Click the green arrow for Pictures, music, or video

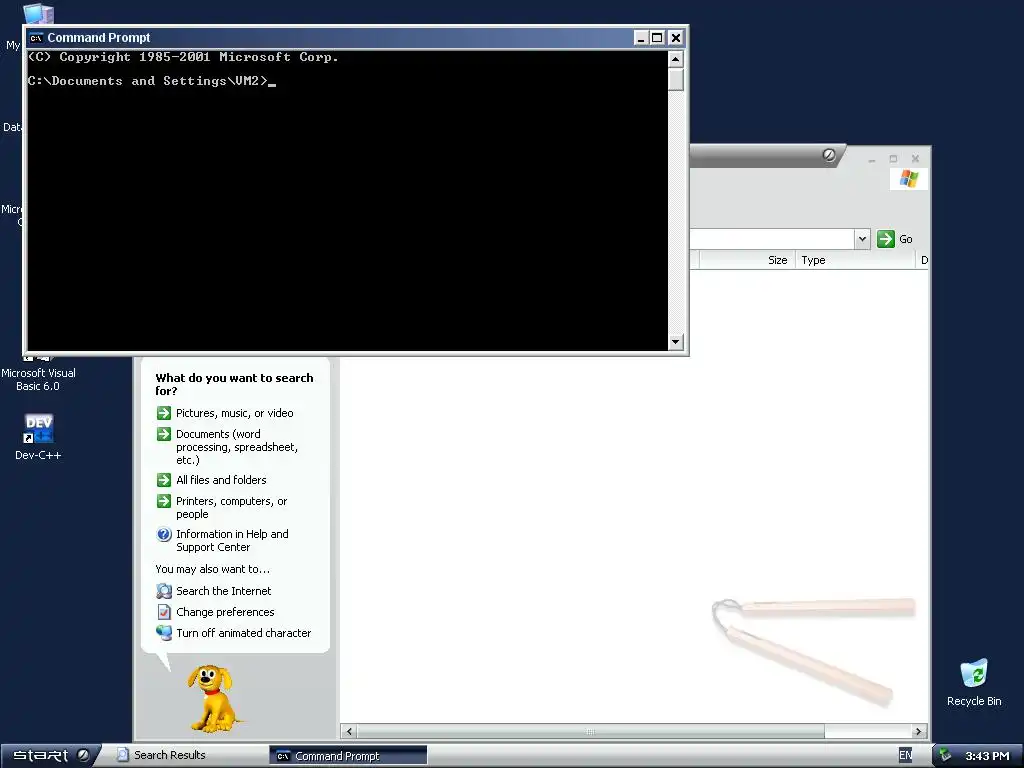tap(164, 413)
